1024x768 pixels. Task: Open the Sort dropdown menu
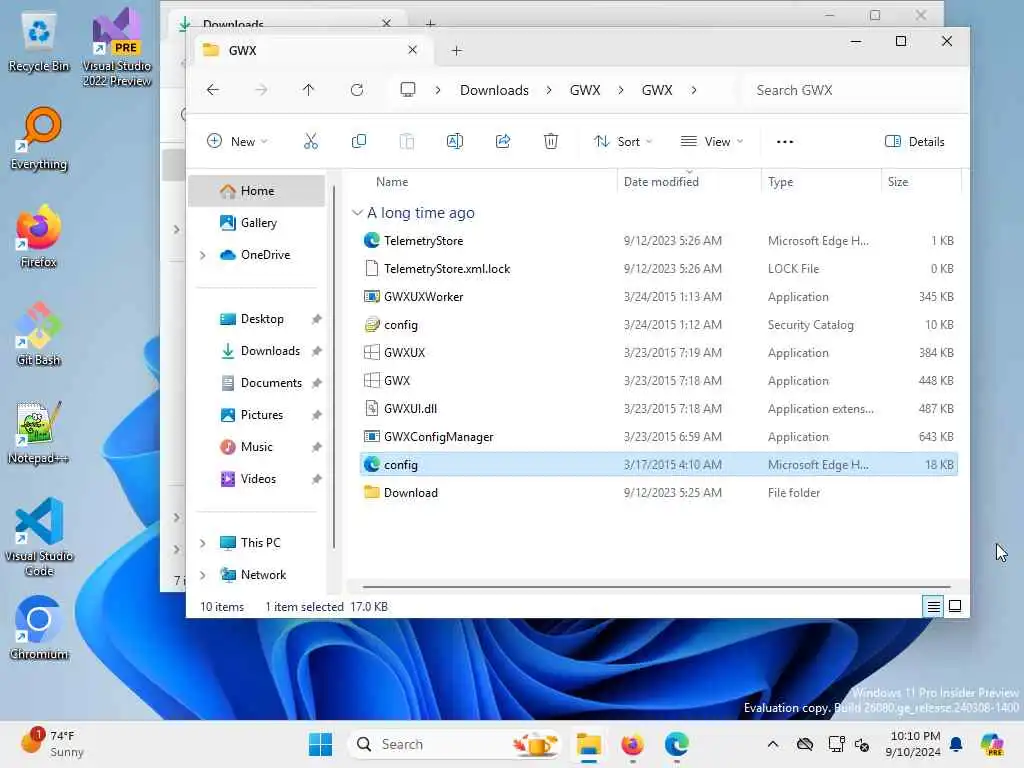click(623, 141)
